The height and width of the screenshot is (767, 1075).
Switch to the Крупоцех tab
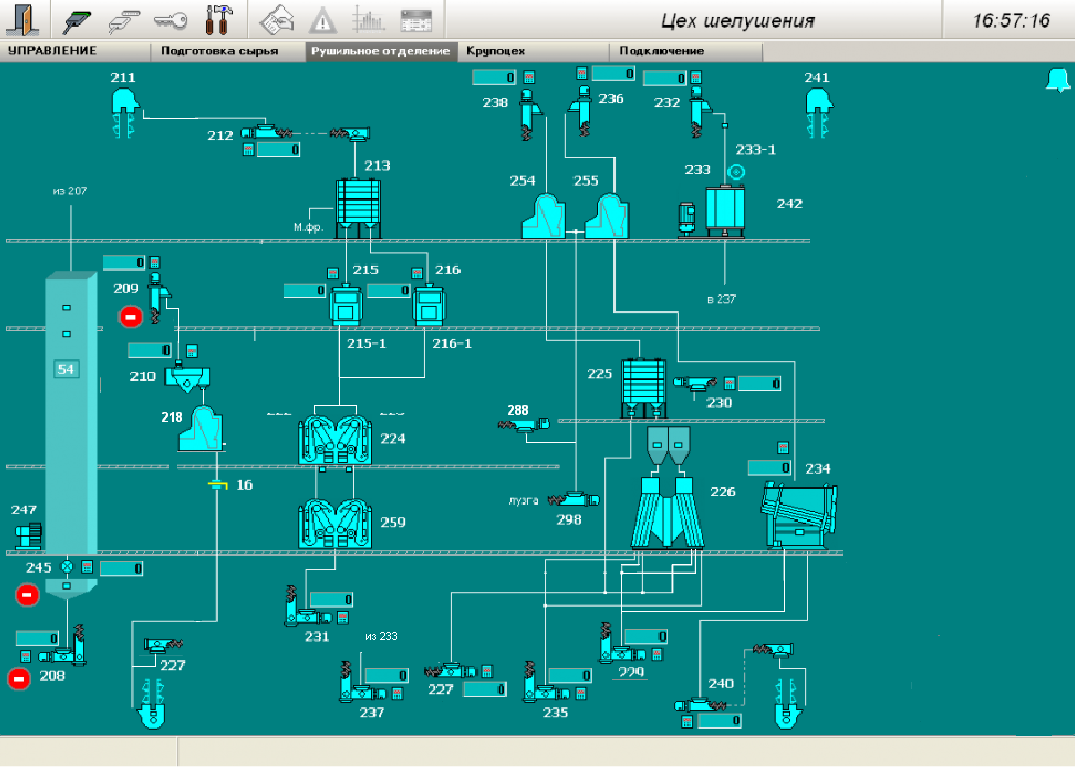pyautogui.click(x=496, y=50)
